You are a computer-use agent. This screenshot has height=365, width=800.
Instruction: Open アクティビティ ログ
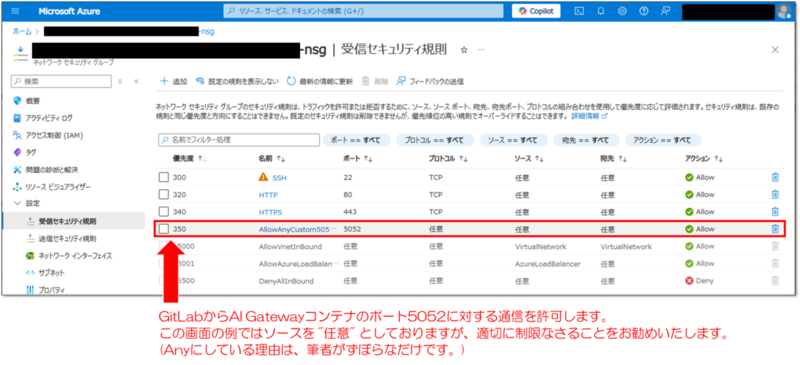tap(49, 118)
